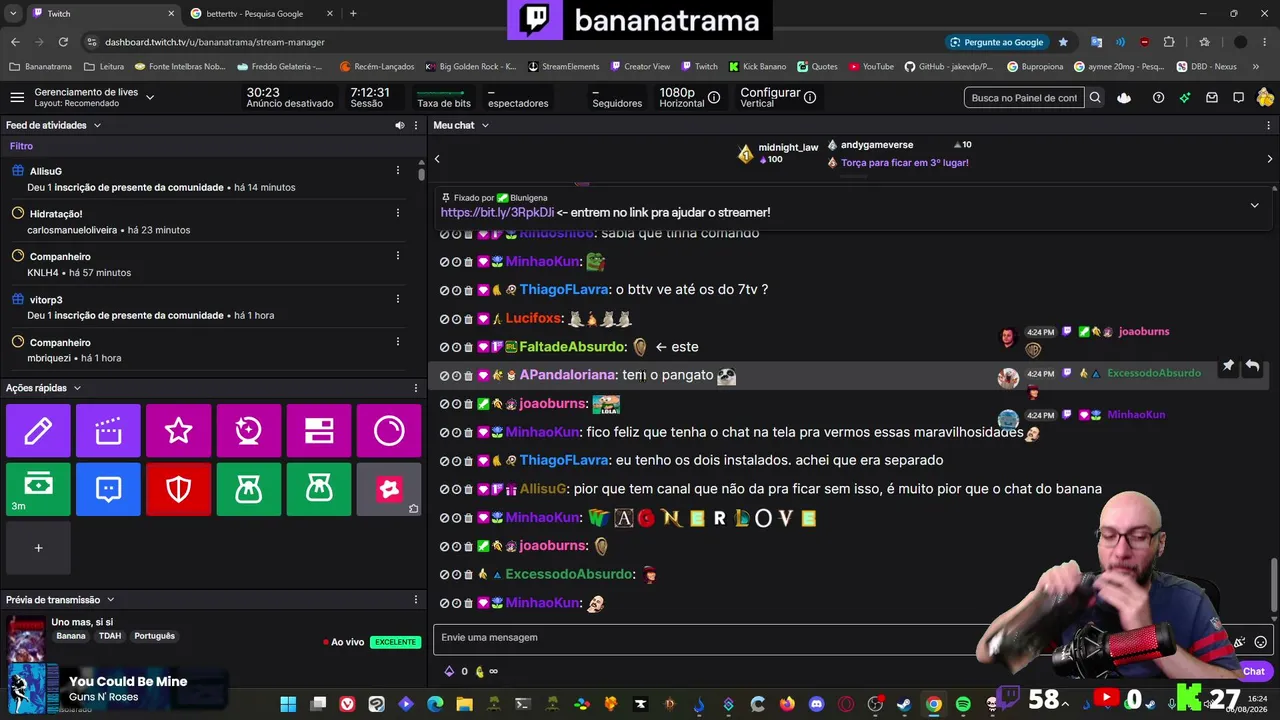Click the star quick action tile
Screen dimensions: 1280x720
[178, 431]
